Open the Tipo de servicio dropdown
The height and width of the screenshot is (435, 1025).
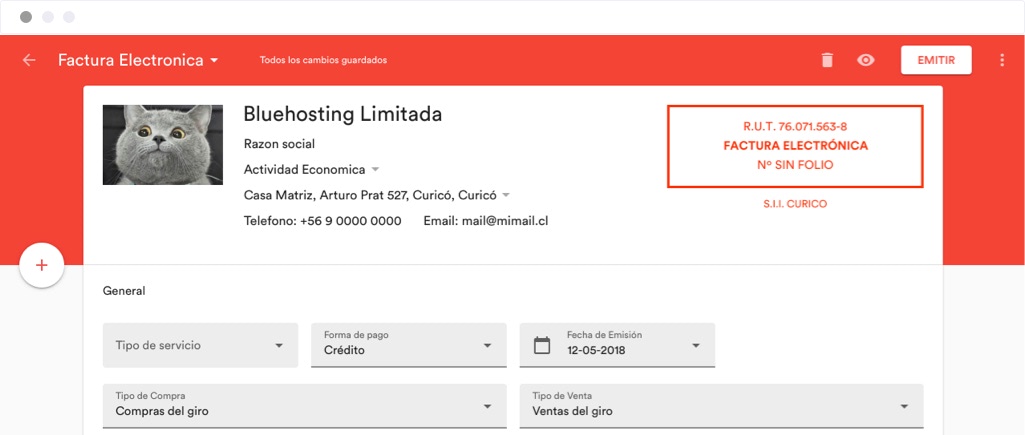click(x=200, y=345)
